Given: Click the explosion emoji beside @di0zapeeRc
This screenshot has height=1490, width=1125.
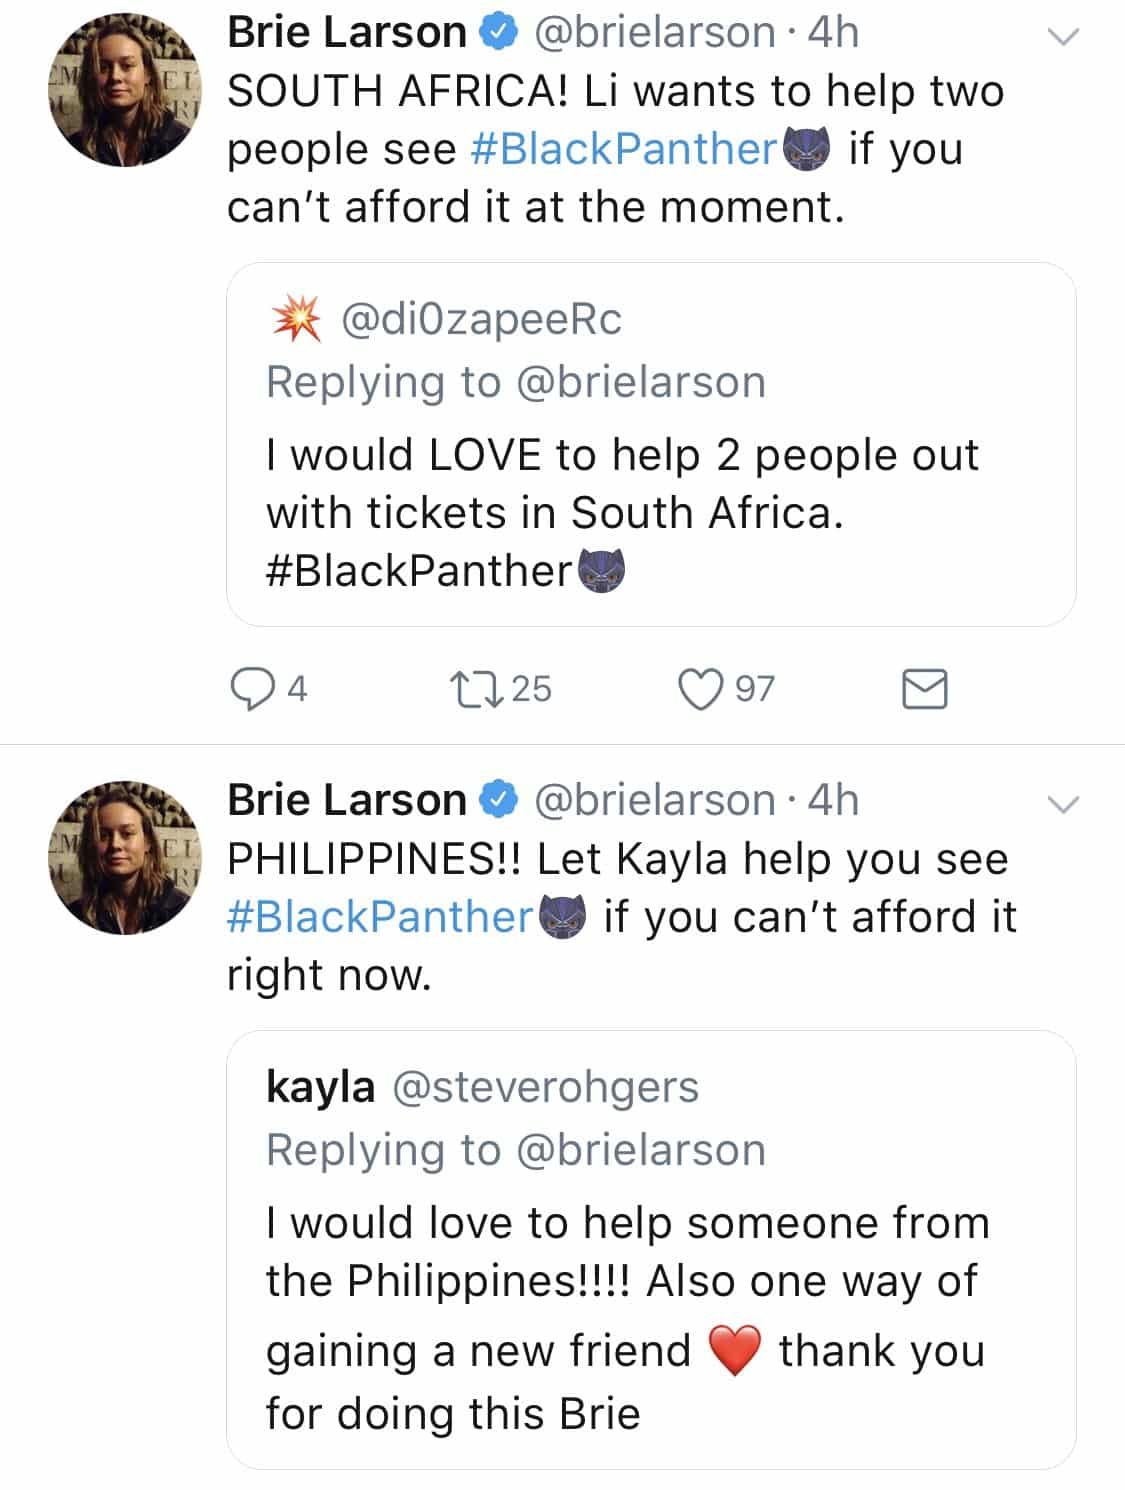Looking at the screenshot, I should tap(297, 318).
